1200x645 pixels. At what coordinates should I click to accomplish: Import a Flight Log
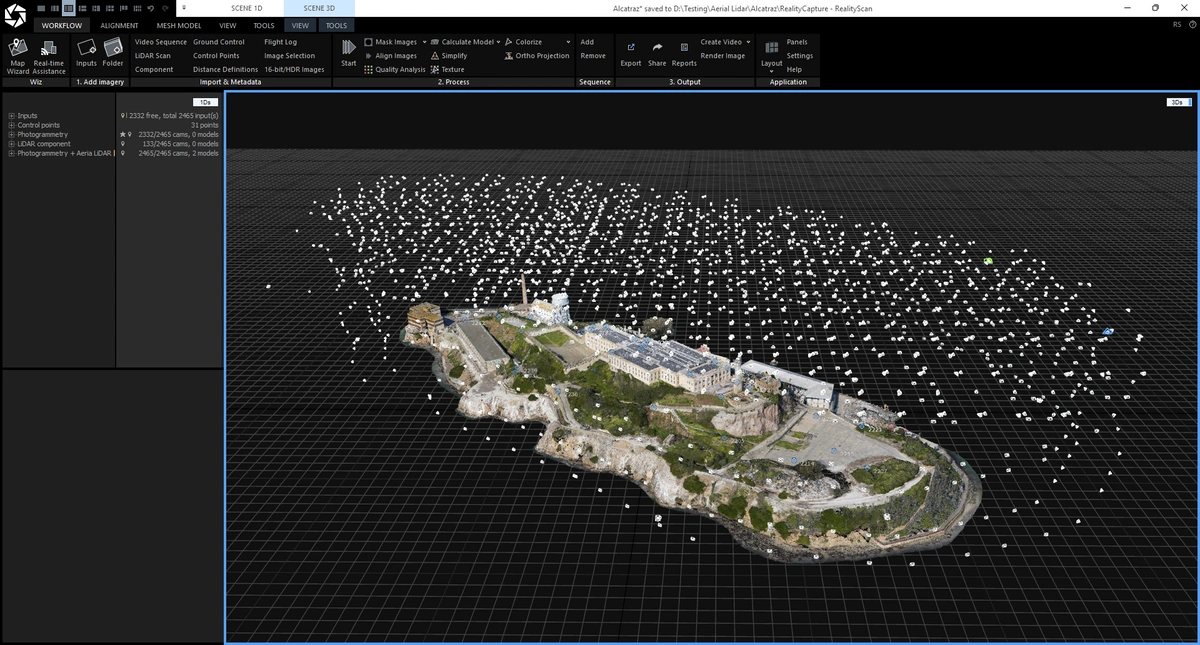pyautogui.click(x=281, y=42)
